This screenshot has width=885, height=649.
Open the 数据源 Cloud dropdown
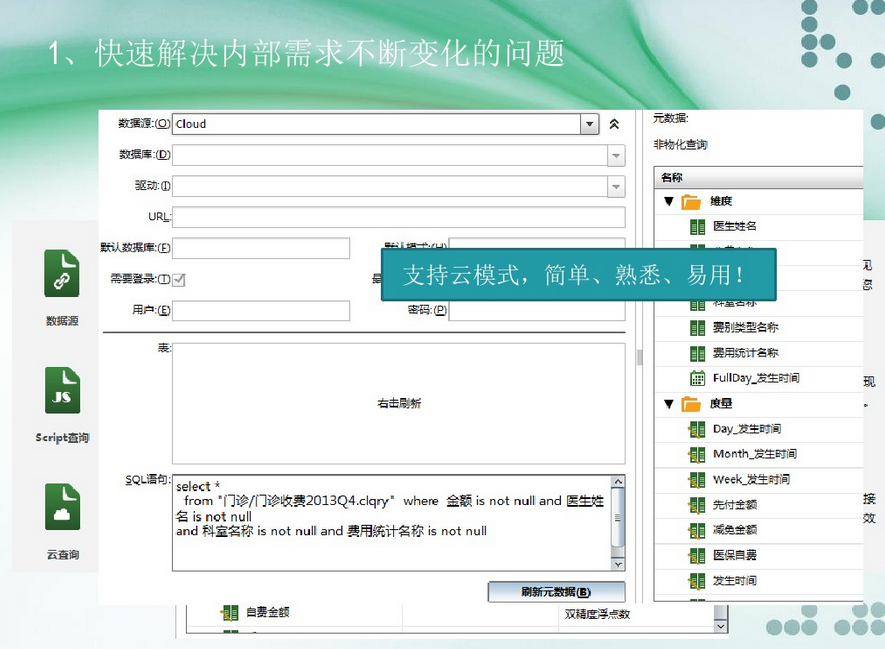click(x=589, y=124)
